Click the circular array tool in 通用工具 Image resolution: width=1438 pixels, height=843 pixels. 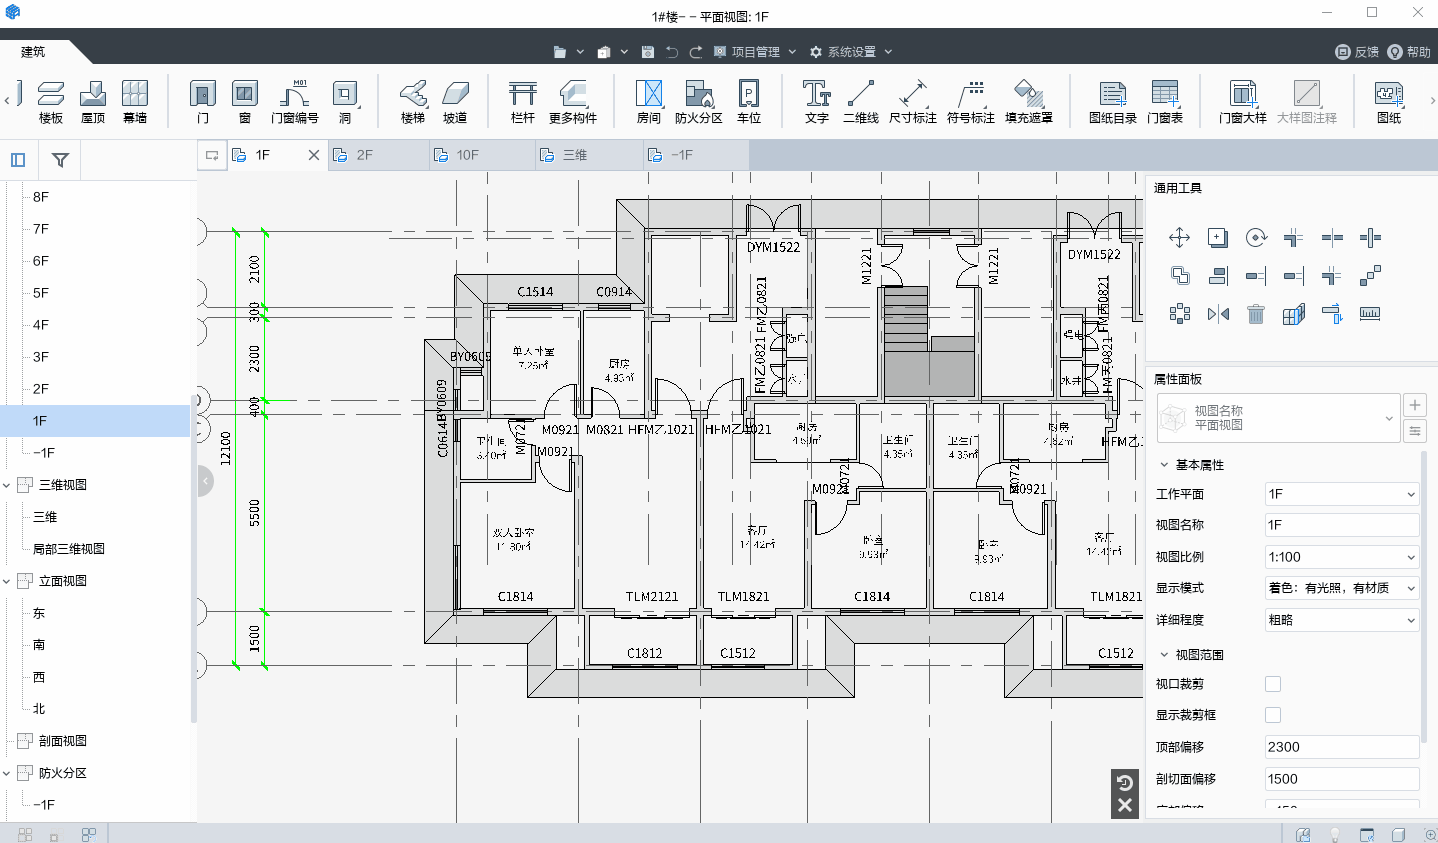point(1179,314)
